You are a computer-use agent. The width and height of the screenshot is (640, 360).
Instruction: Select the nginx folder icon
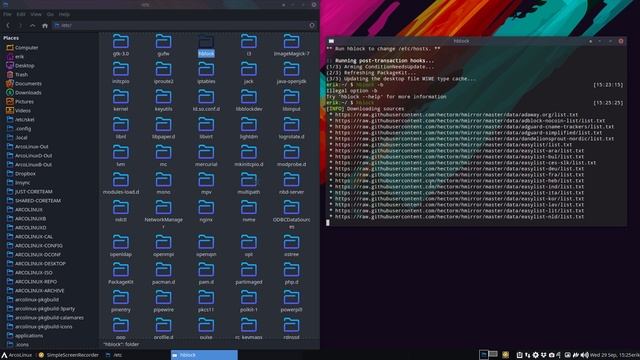[x=206, y=208]
